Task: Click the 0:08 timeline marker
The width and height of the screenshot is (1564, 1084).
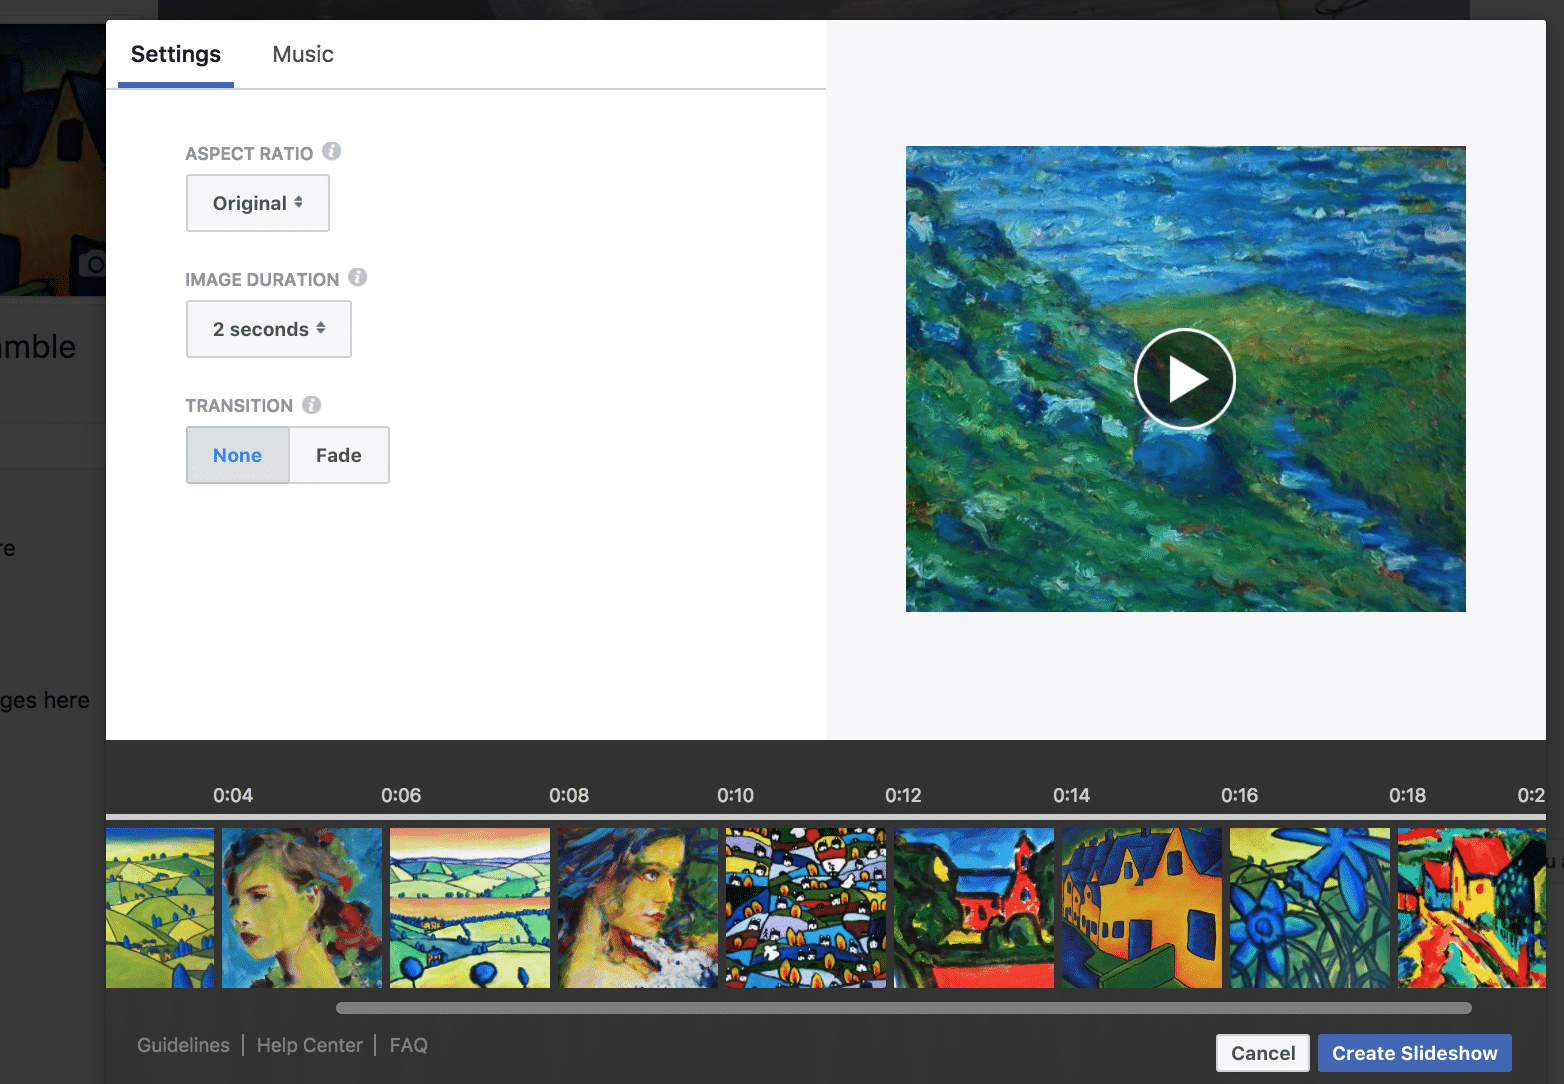Action: (569, 795)
